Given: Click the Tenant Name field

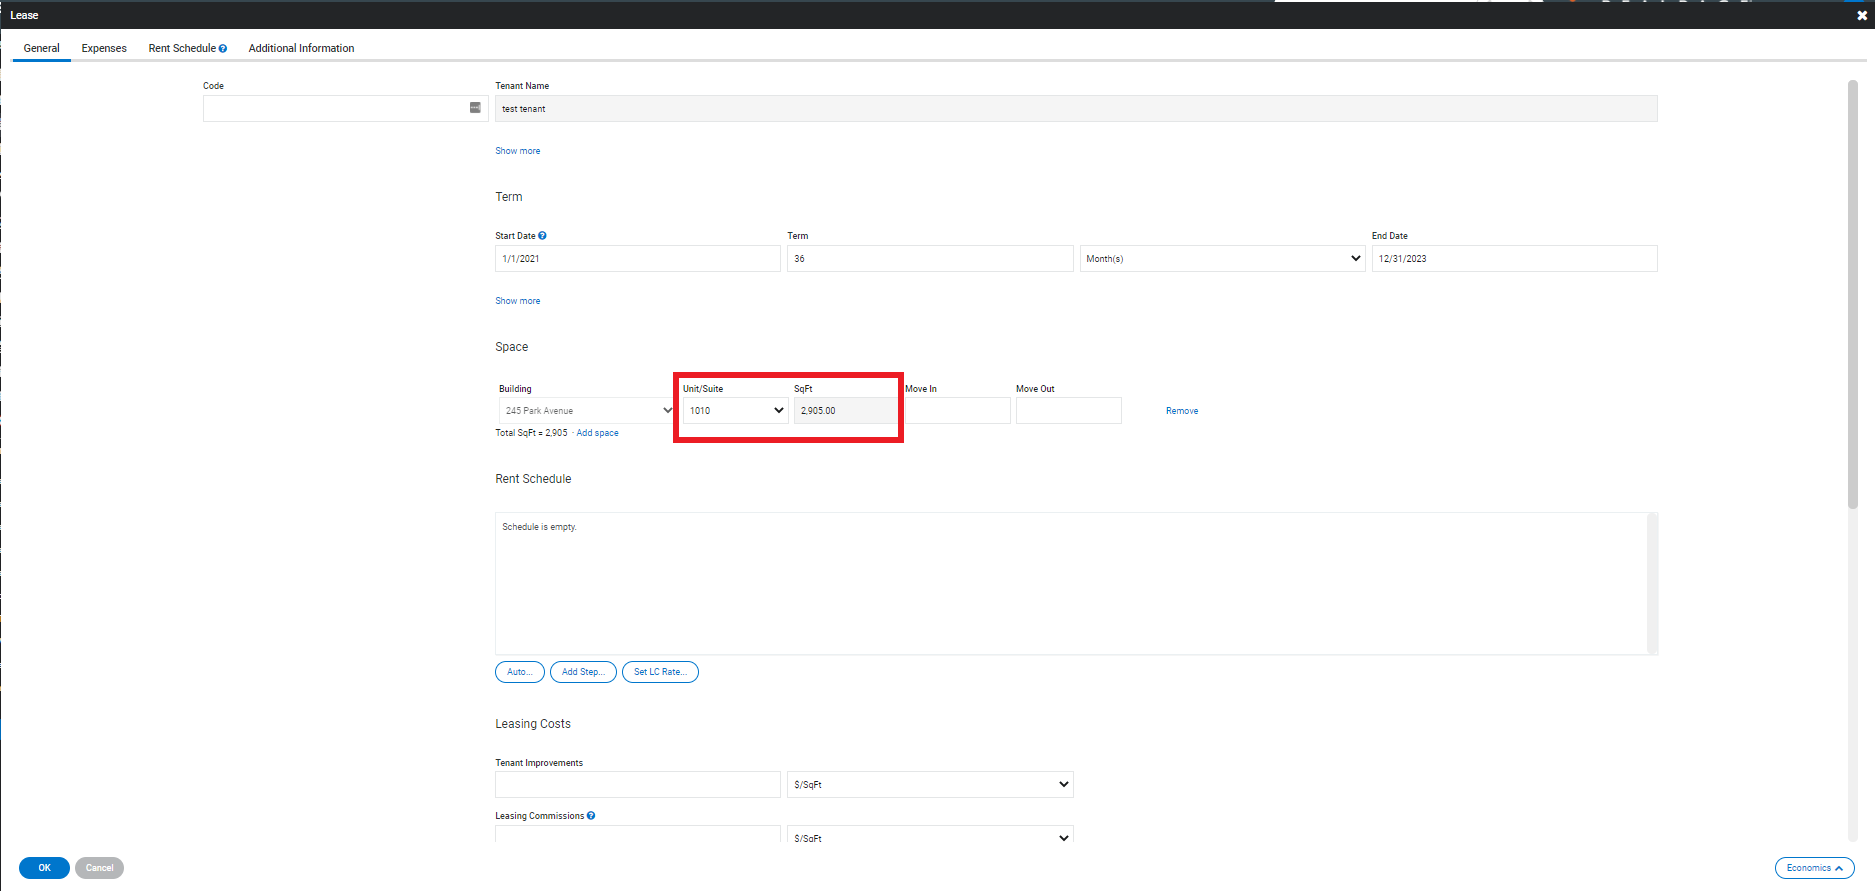Looking at the screenshot, I should 1076,108.
